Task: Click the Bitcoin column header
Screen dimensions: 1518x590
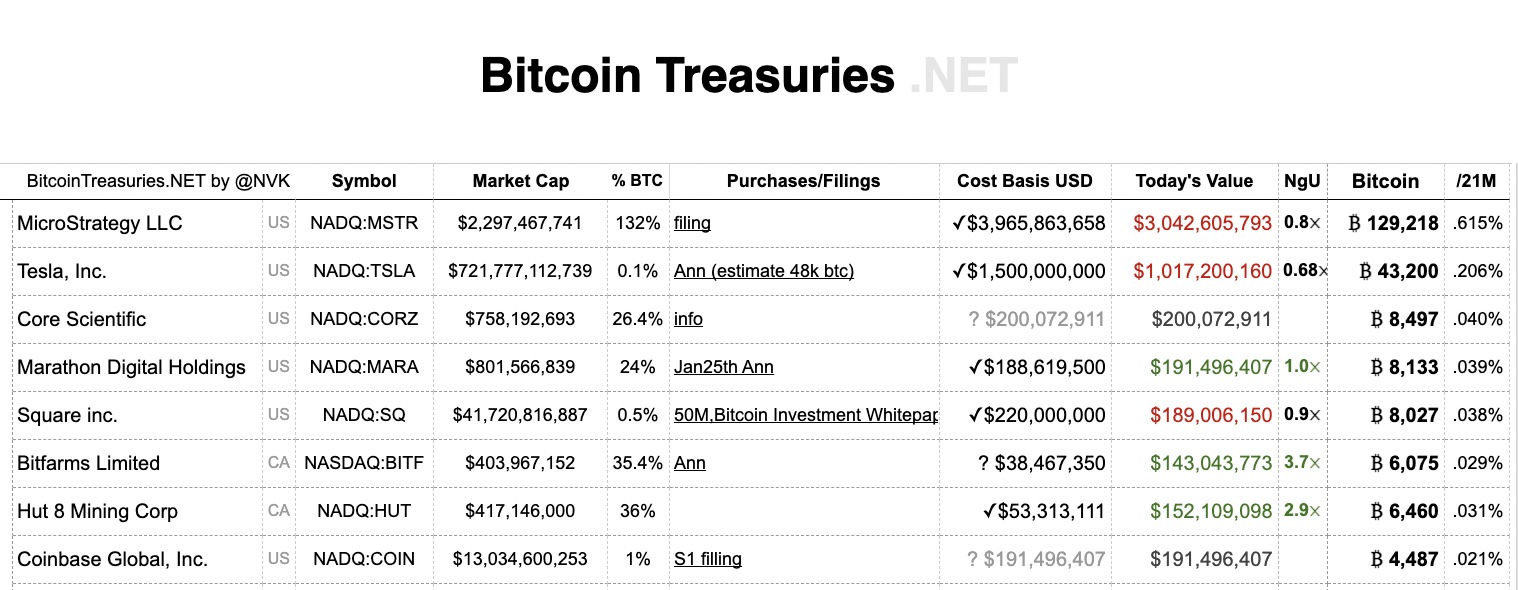Action: 1385,181
